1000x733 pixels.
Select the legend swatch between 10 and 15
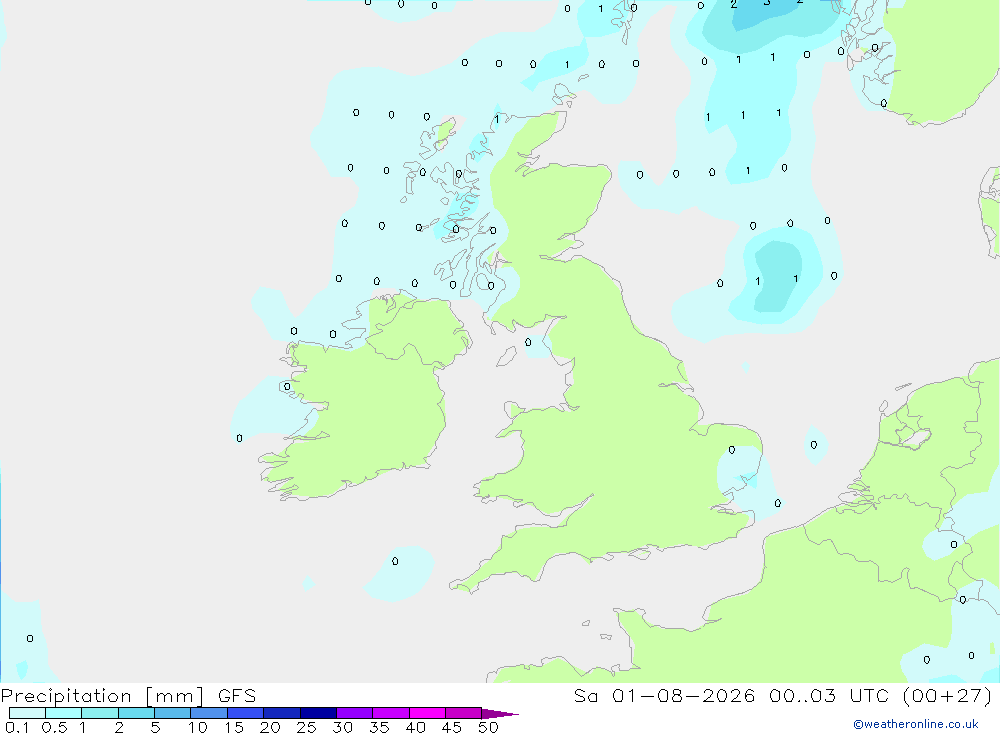(209, 713)
